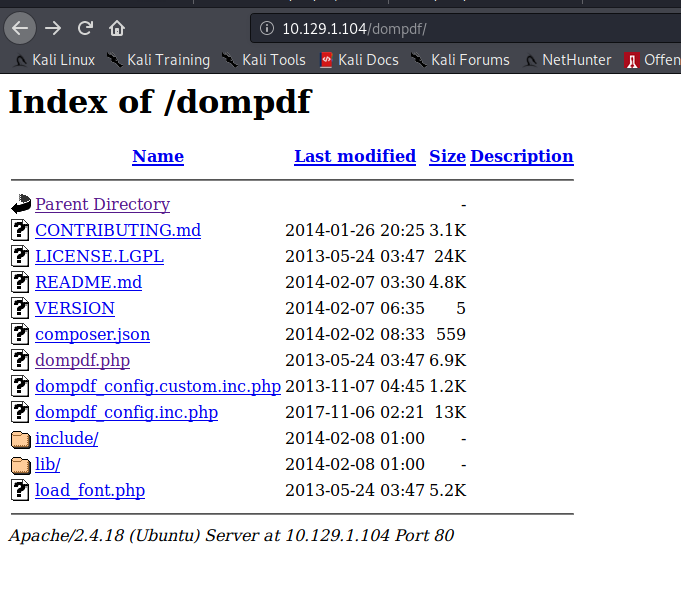Open the Kali Linux bookmark
The width and height of the screenshot is (681, 589).
(x=54, y=60)
